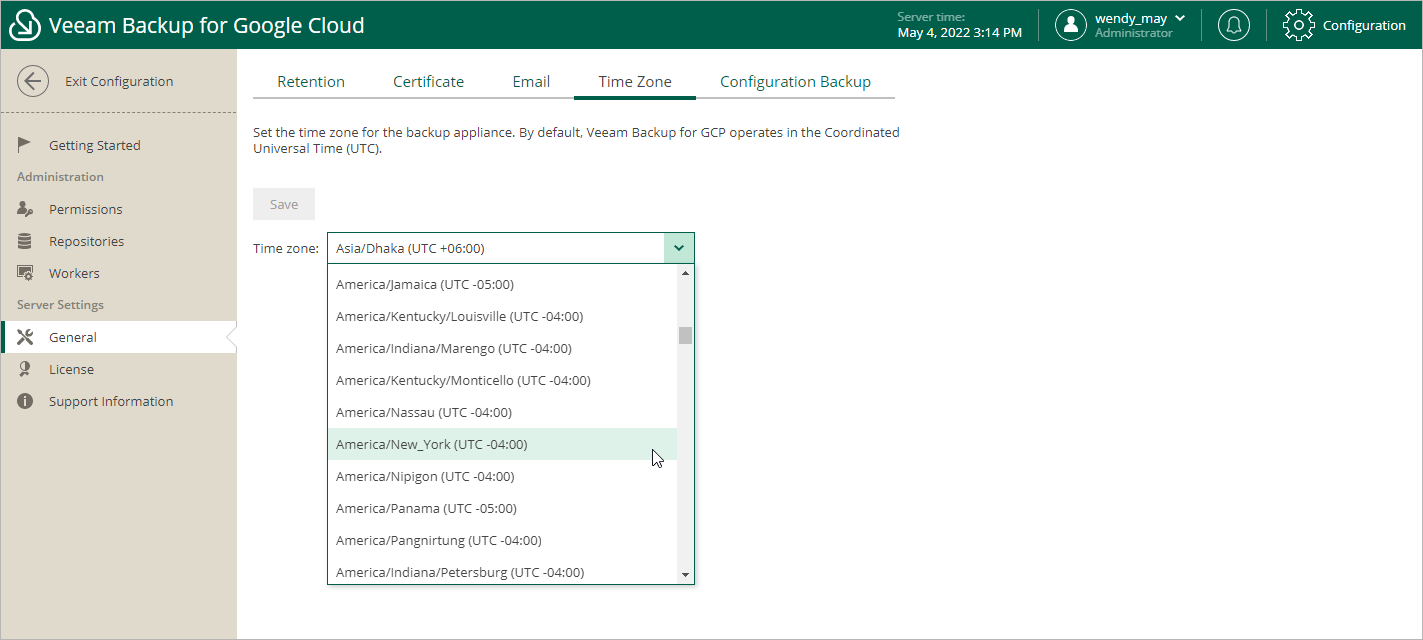Click the Configuration label in the header
This screenshot has height=640, width=1423.
[1364, 26]
